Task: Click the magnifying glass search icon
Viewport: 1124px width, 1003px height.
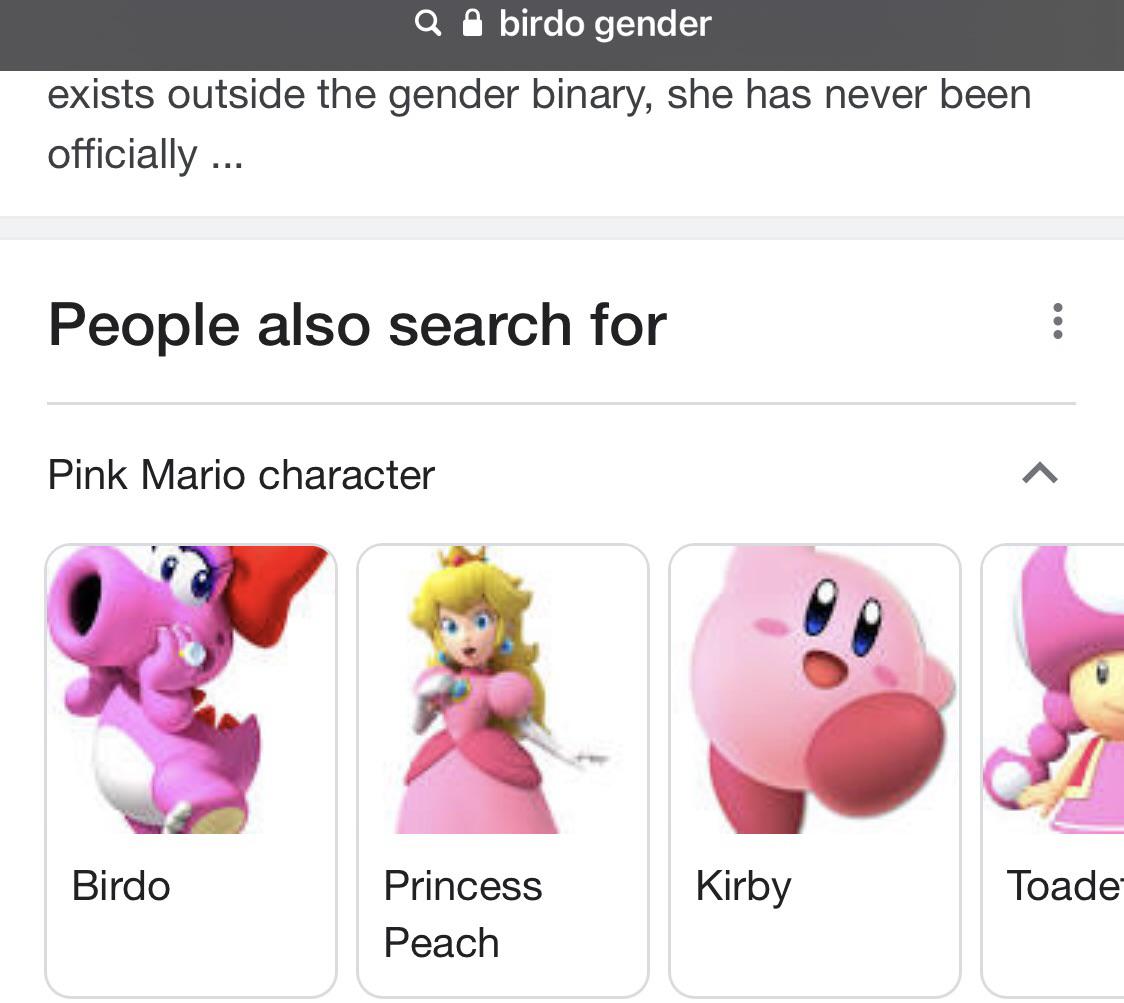Action: click(x=428, y=23)
